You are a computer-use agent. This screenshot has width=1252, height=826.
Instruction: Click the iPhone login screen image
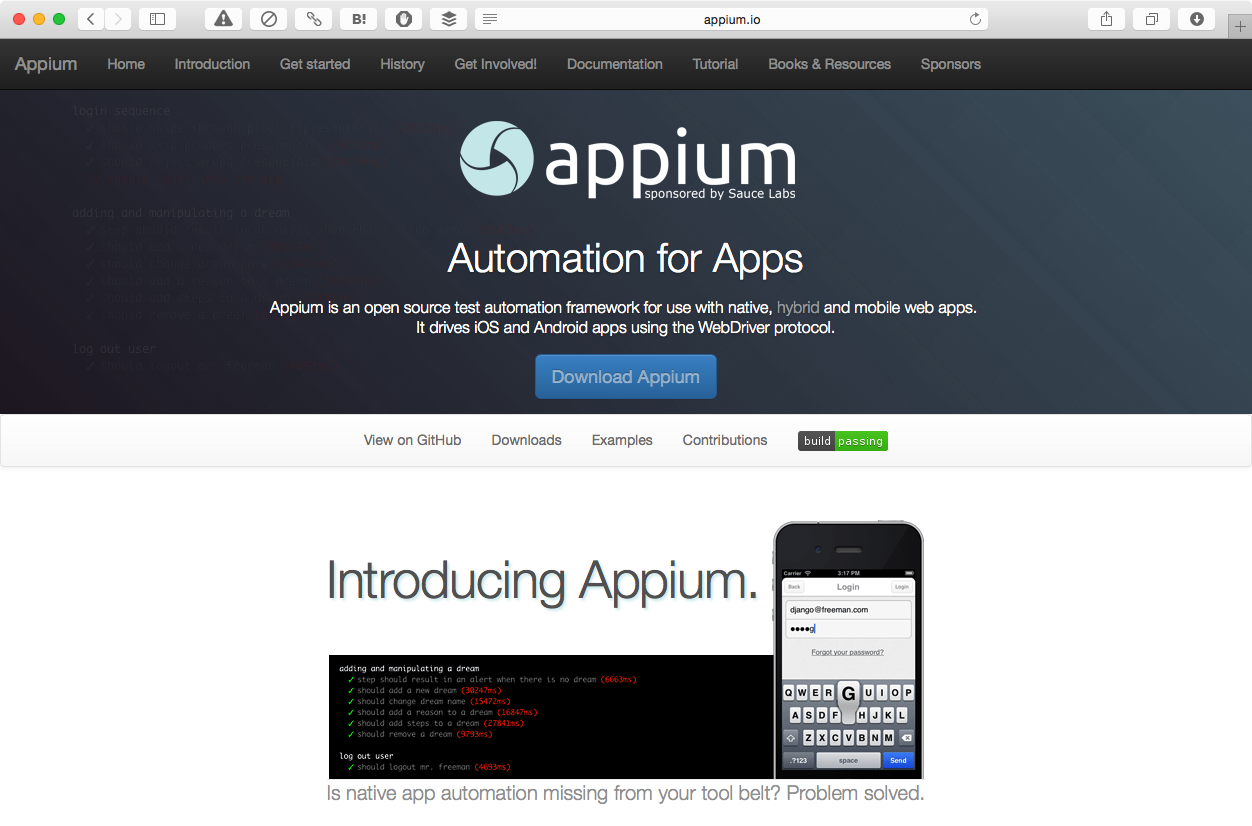pos(848,650)
